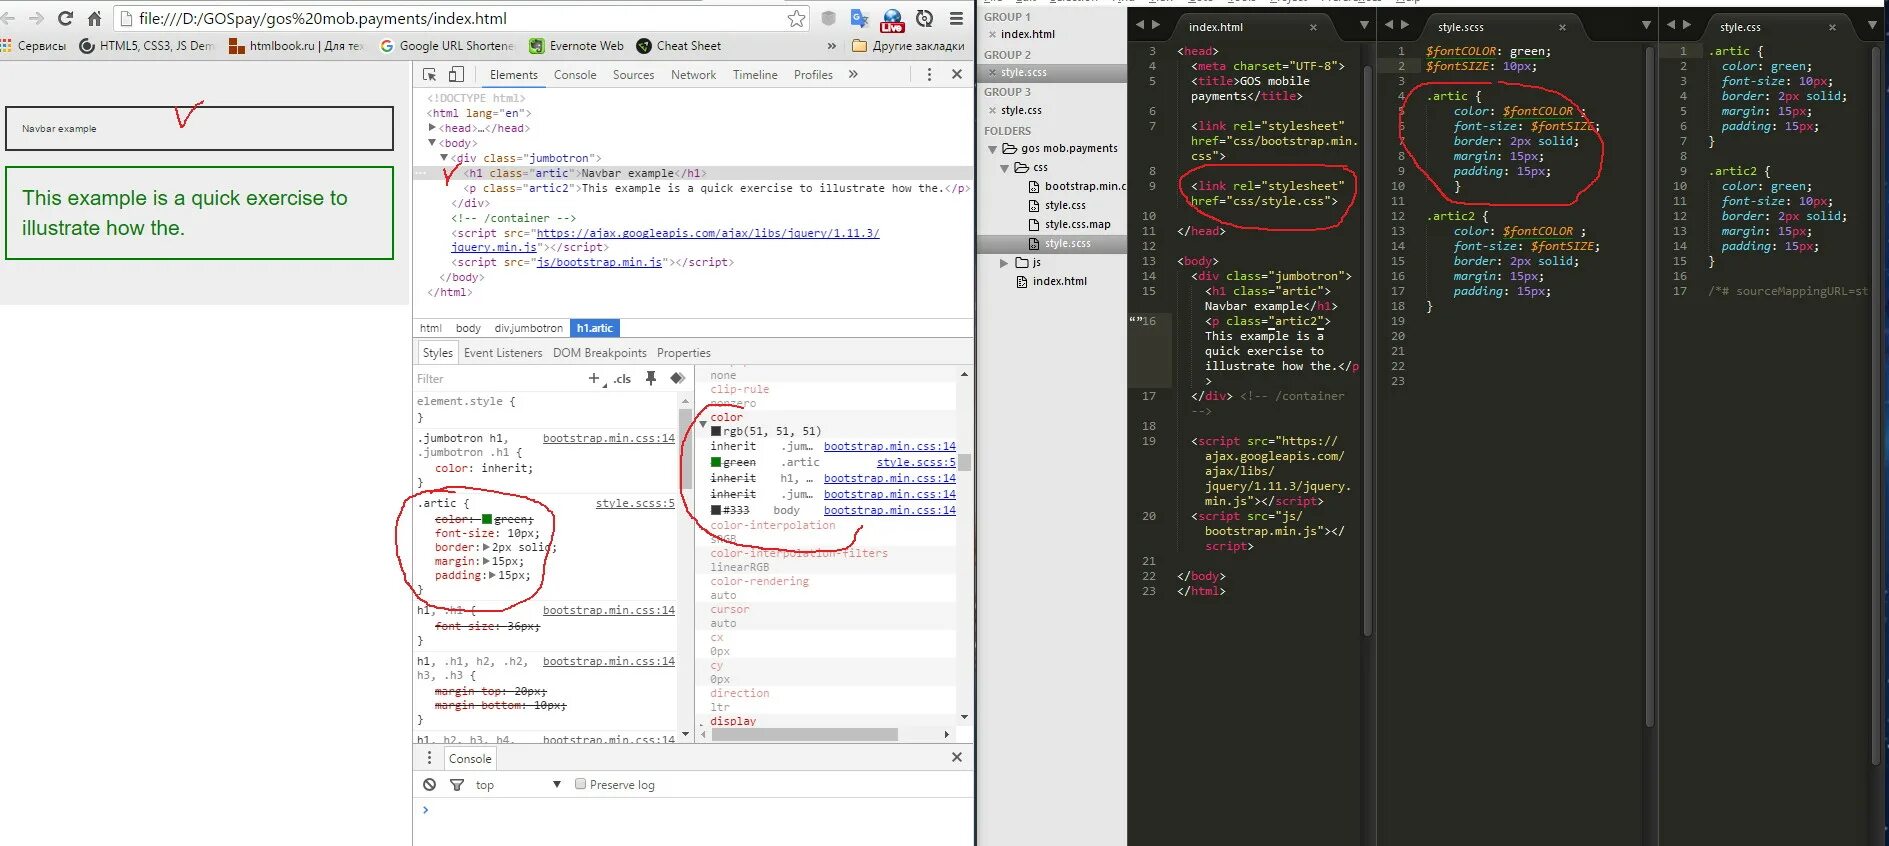Screen dimensions: 1889x846
Task: Toggle device mode in DevTools
Action: point(456,74)
